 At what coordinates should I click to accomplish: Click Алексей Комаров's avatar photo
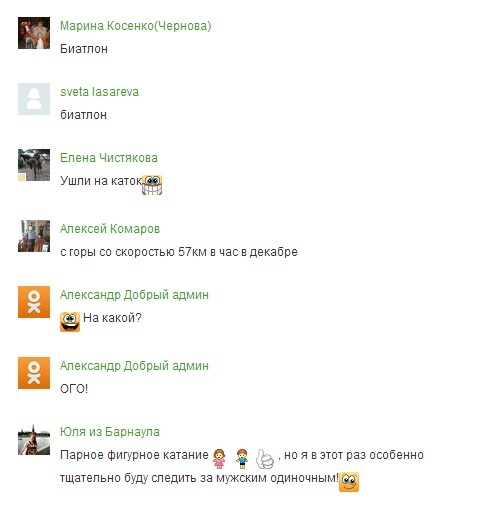click(34, 236)
